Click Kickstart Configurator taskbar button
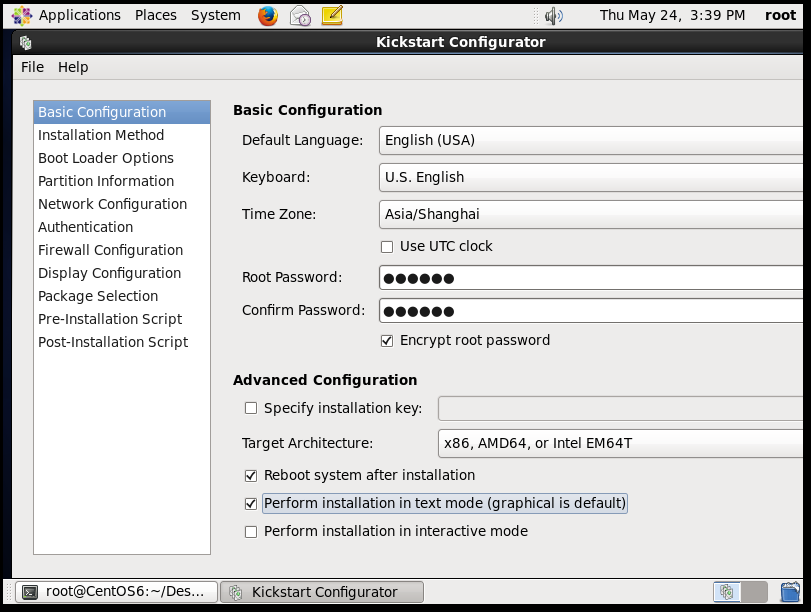This screenshot has width=811, height=612. click(x=322, y=592)
